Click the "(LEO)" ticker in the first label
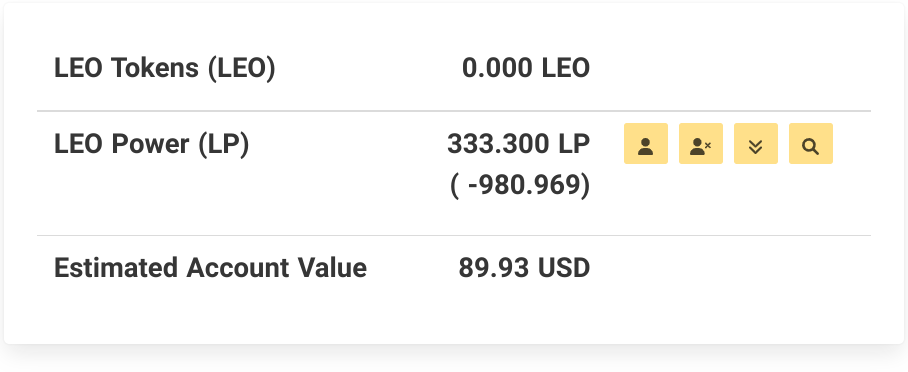This screenshot has width=908, height=372. [x=242, y=68]
